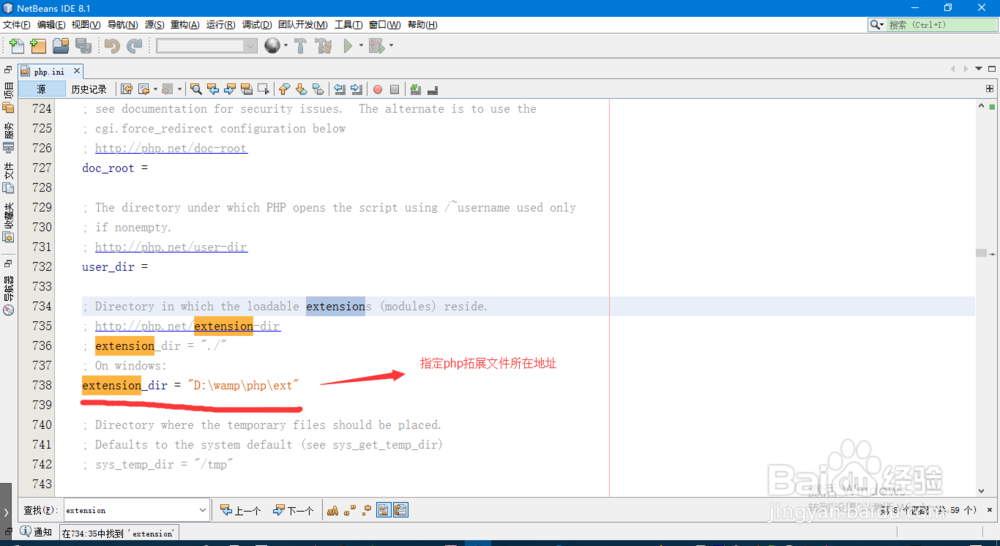The height and width of the screenshot is (546, 1000).
Task: Click the editor vertical scrollbar thumb
Action: click(981, 253)
